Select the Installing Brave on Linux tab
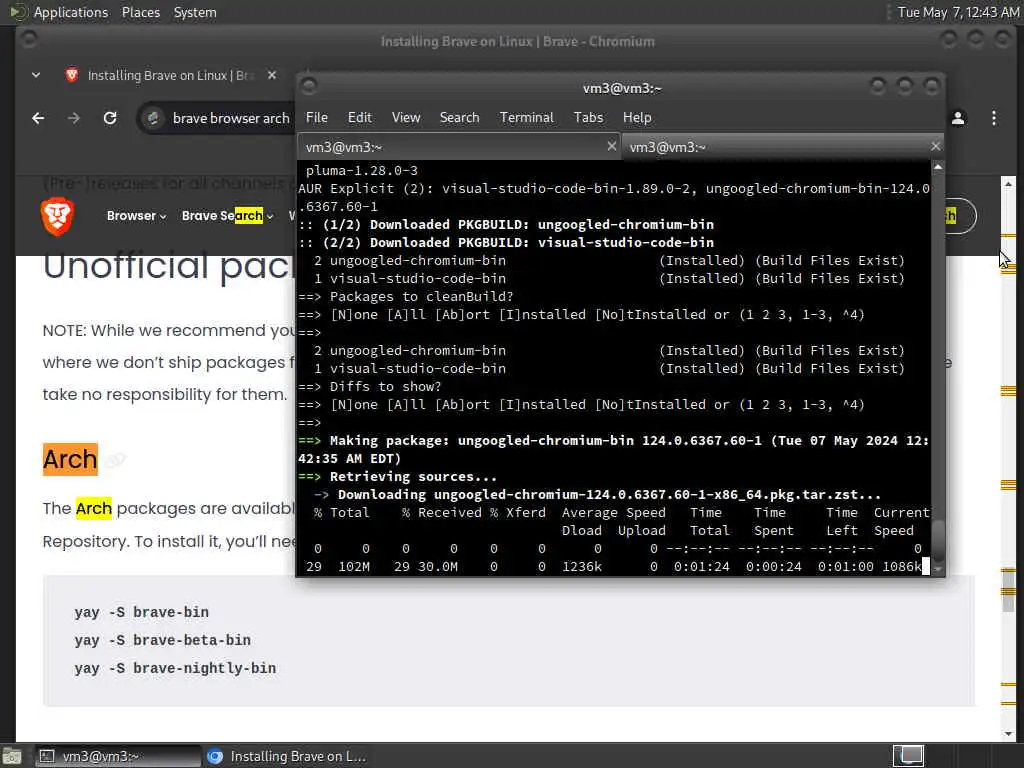 tap(170, 75)
